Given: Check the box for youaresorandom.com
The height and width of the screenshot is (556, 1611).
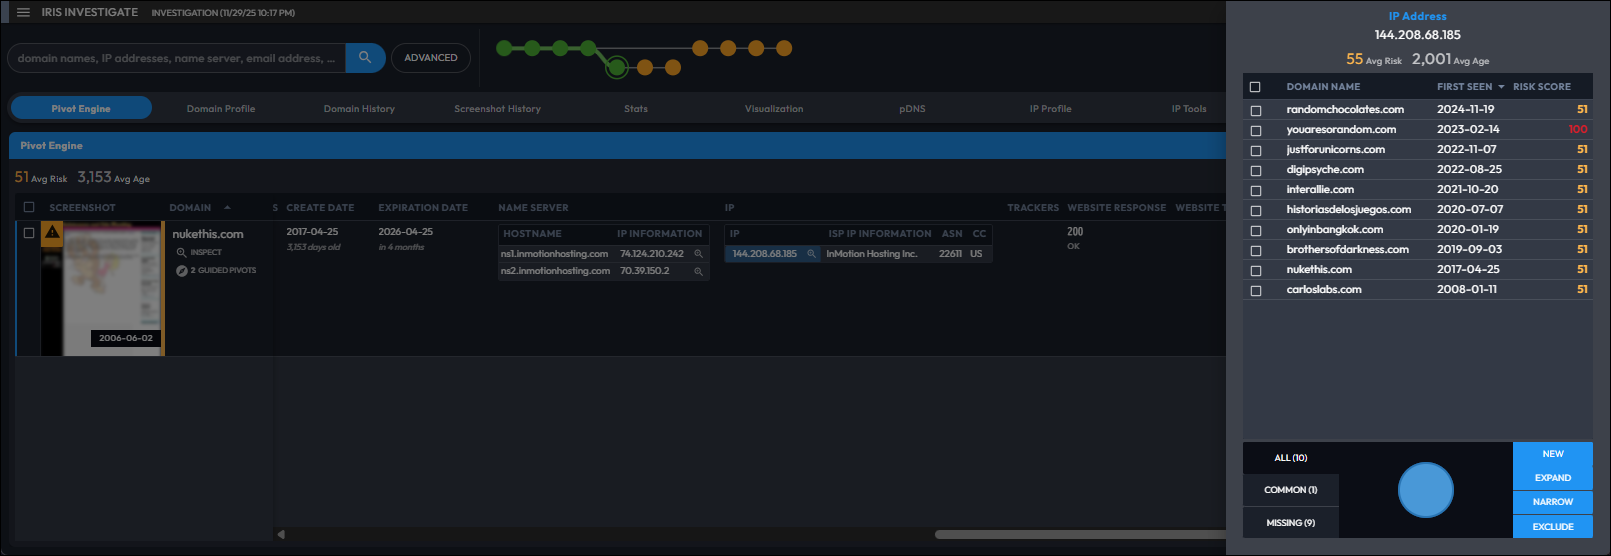Looking at the screenshot, I should (1256, 130).
